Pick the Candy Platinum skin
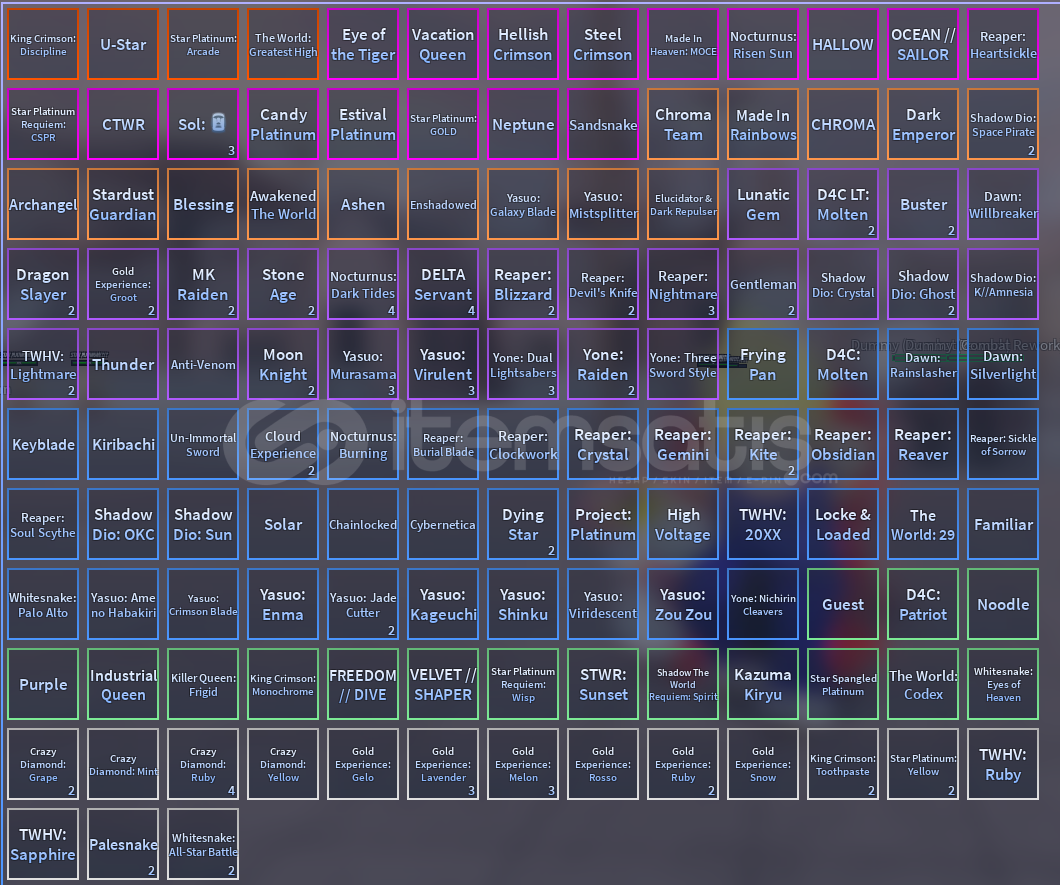 pos(283,124)
